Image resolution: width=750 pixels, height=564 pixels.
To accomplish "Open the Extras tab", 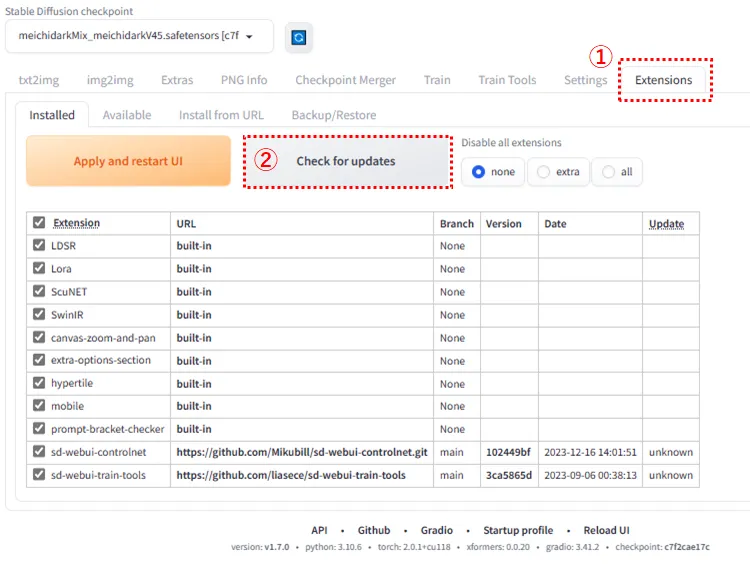I will (x=177, y=80).
